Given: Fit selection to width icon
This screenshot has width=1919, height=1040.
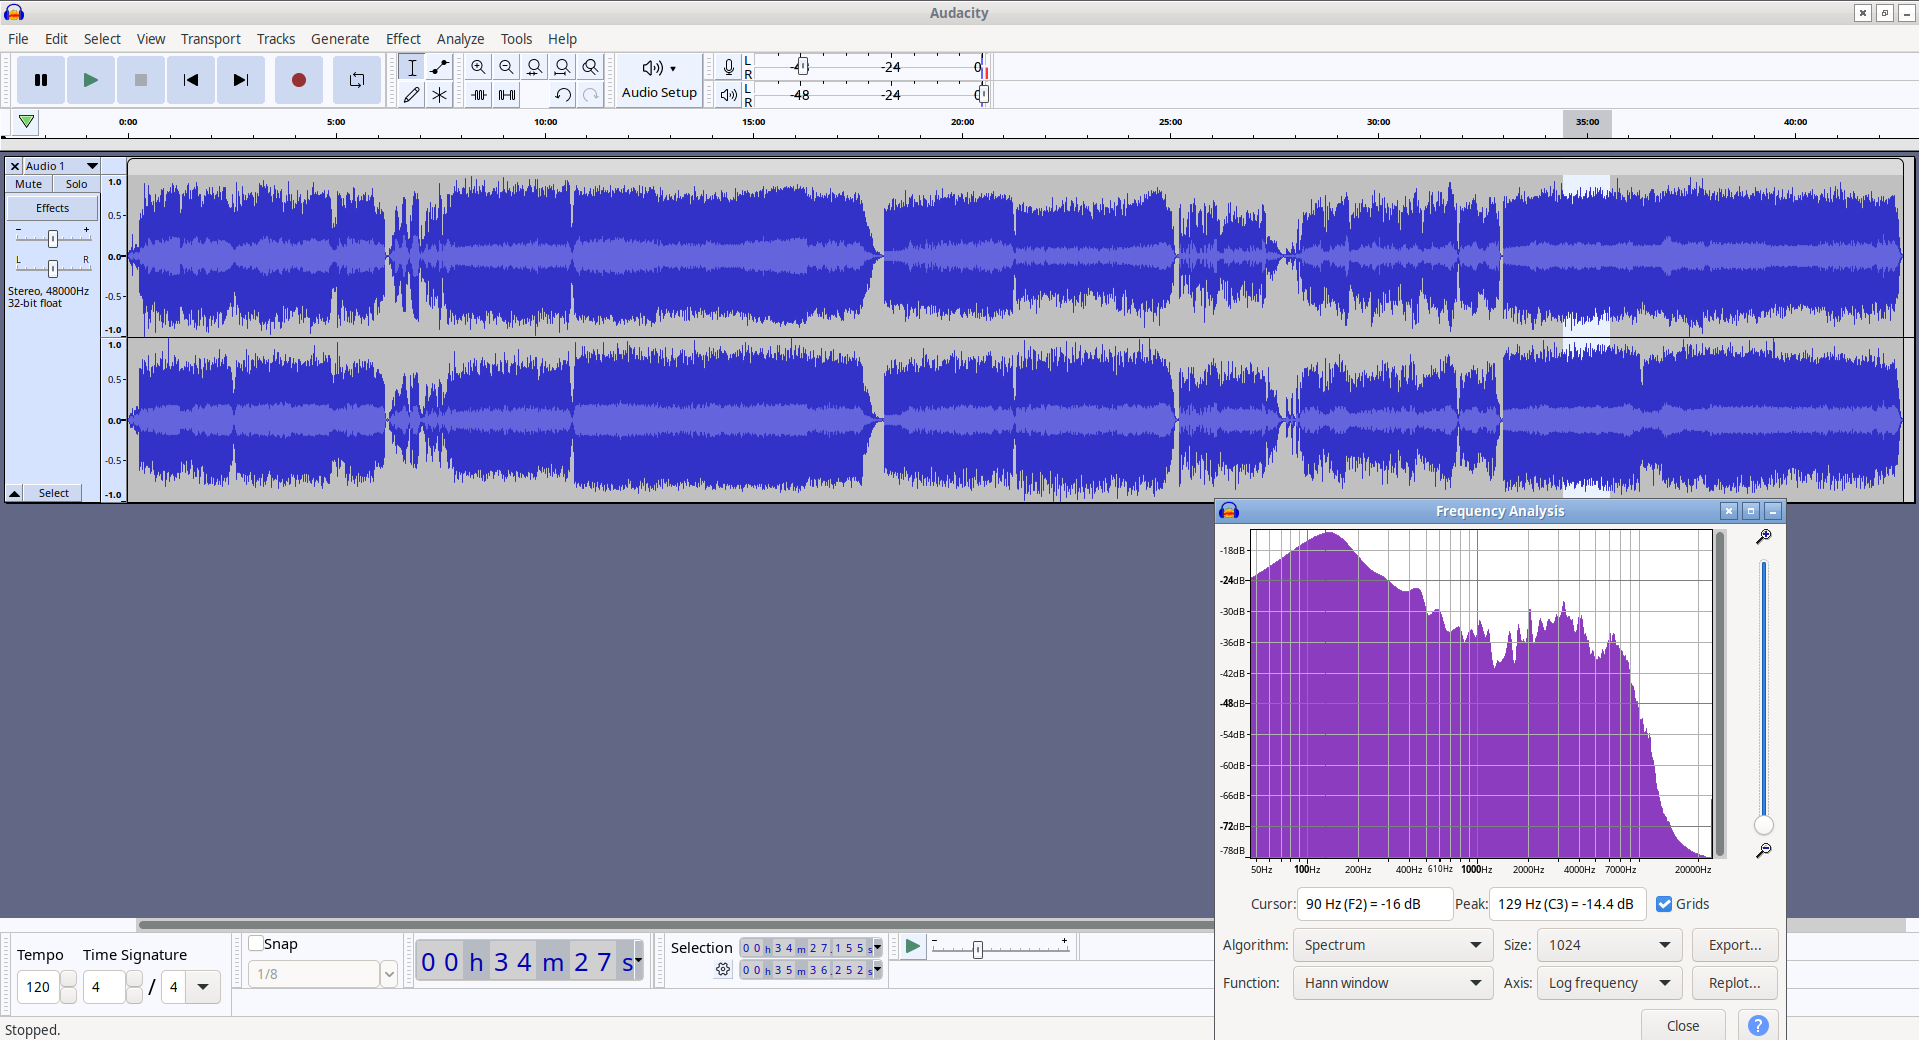Looking at the screenshot, I should click(x=535, y=67).
